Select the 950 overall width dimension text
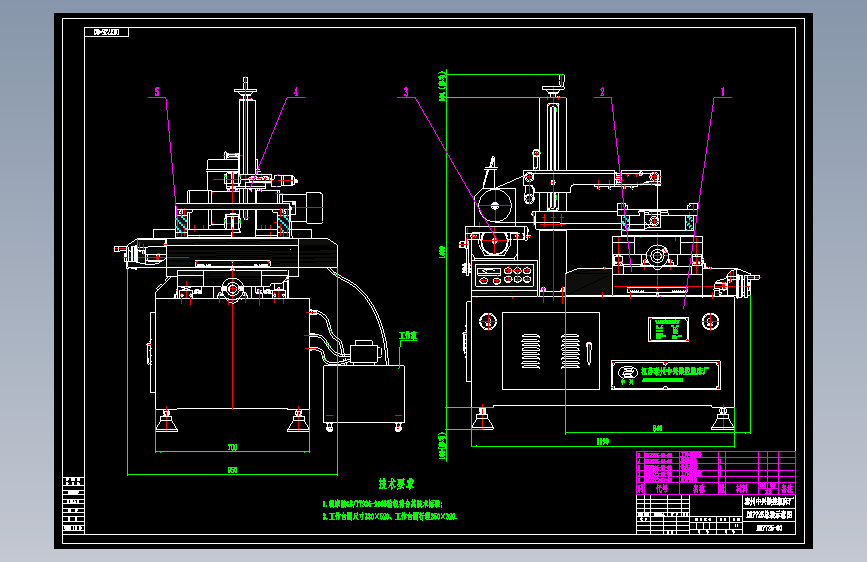This screenshot has width=867, height=562. coord(232,470)
